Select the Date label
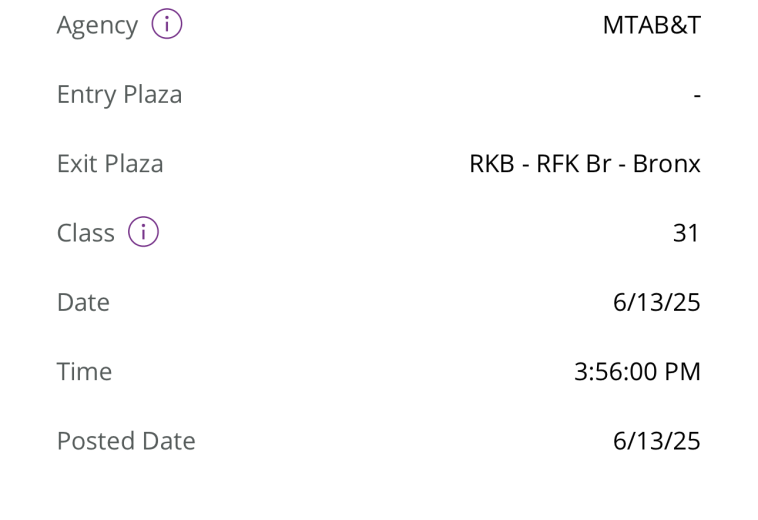Screen dimensions: 758x520 [83, 303]
